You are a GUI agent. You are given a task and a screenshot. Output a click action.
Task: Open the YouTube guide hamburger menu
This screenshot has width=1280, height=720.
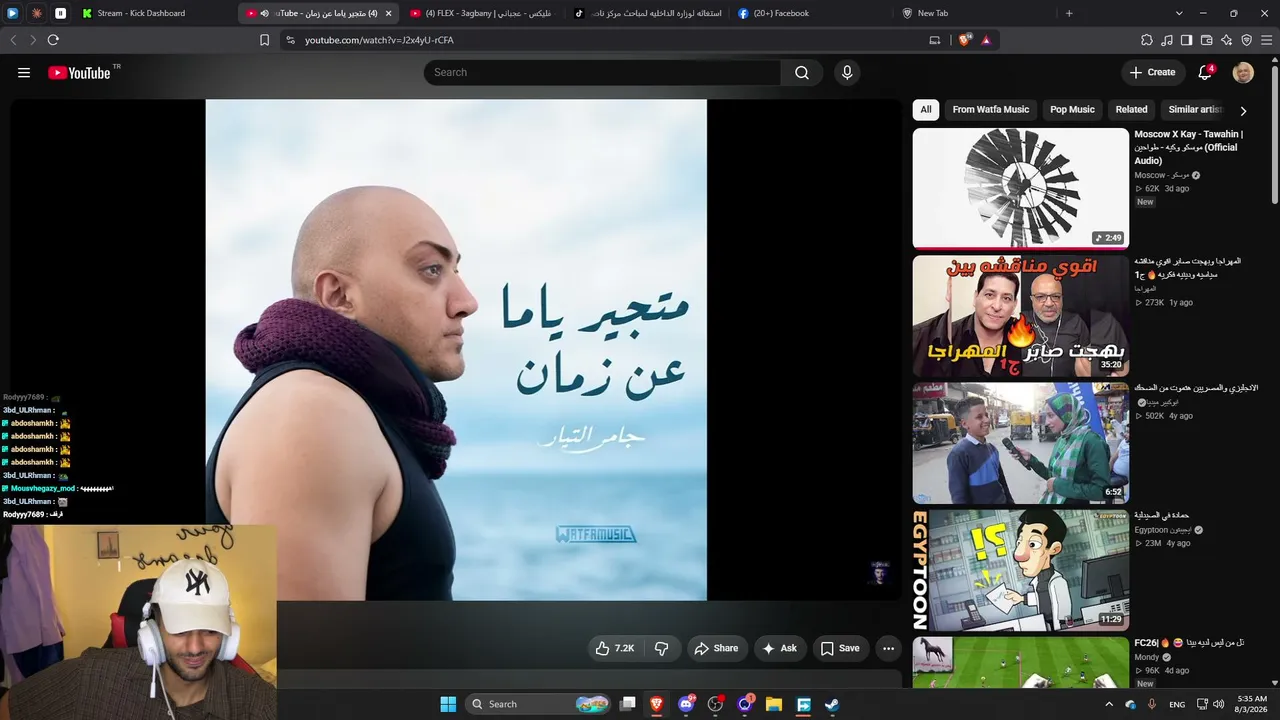pyautogui.click(x=24, y=72)
